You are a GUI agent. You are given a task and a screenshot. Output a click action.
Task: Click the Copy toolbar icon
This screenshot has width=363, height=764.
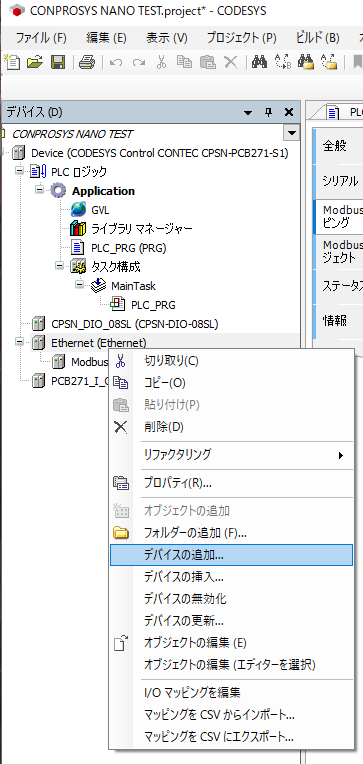pyautogui.click(x=184, y=62)
